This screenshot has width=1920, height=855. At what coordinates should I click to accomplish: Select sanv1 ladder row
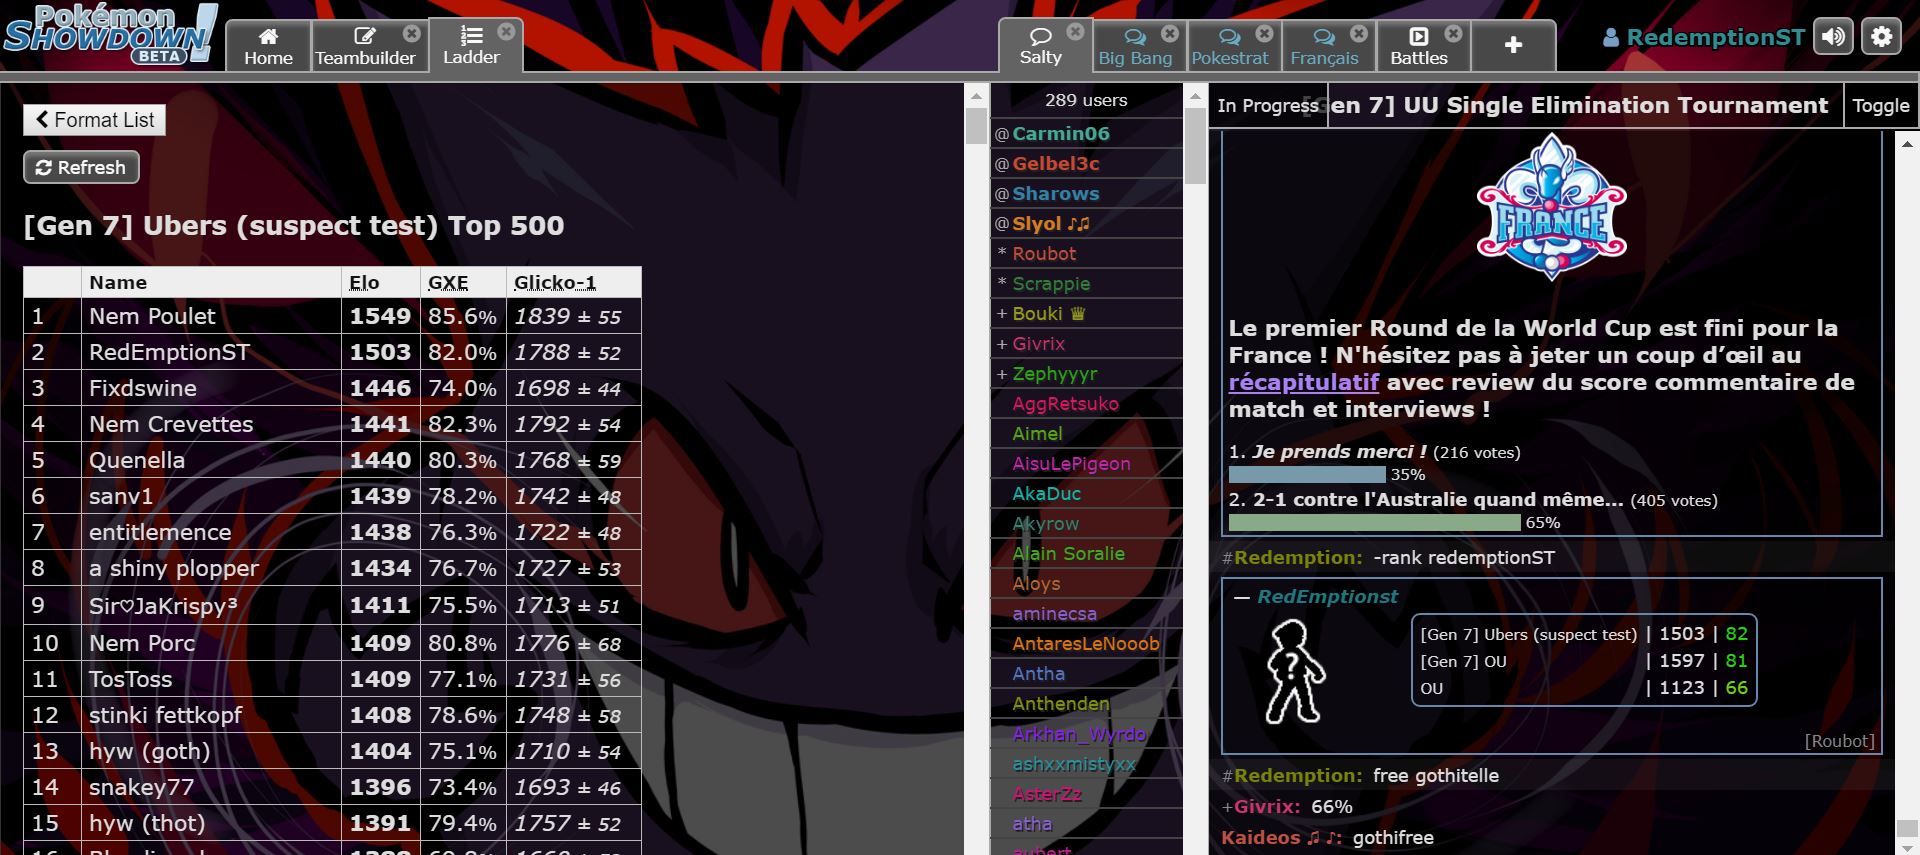pyautogui.click(x=332, y=496)
